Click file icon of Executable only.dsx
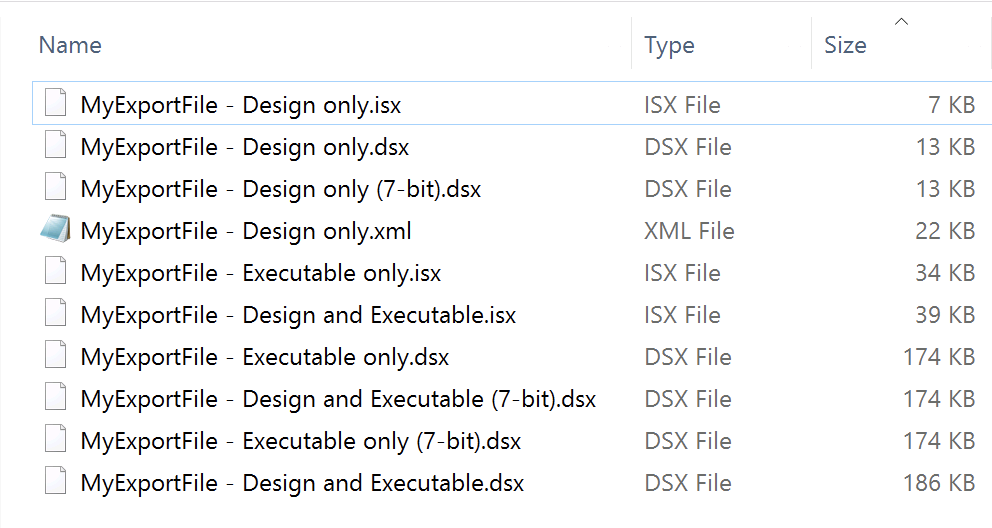Viewport: 992px width, 528px height. point(56,357)
